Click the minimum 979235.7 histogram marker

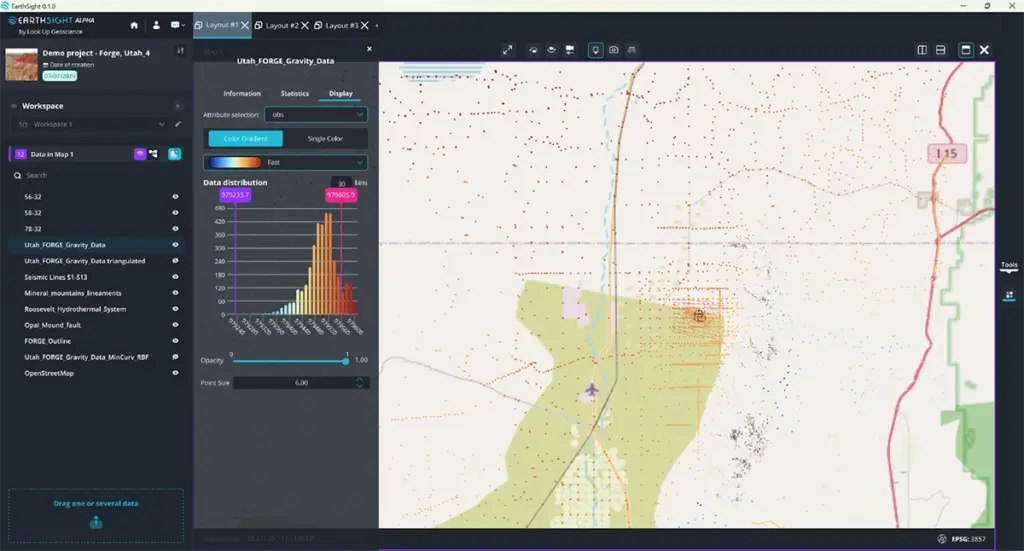click(x=234, y=195)
